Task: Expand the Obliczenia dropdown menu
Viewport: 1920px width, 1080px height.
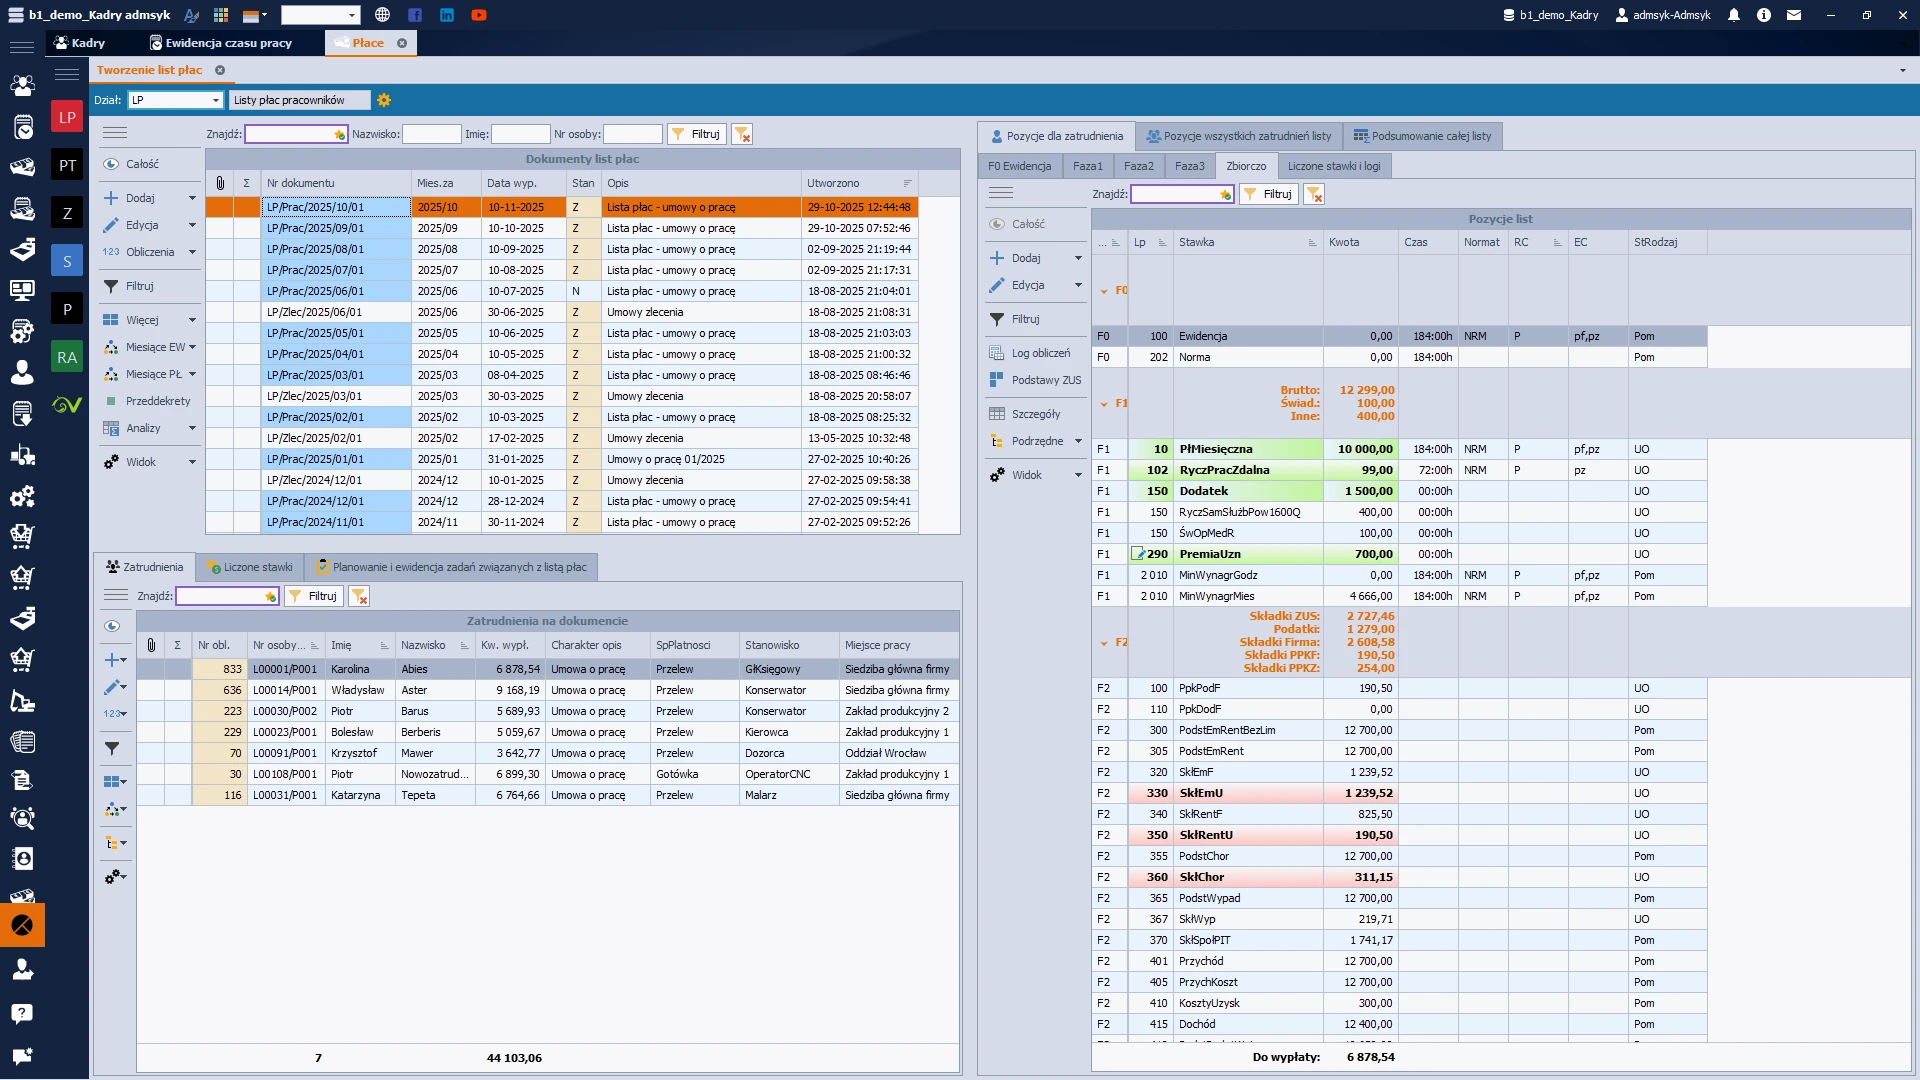Action: click(x=192, y=252)
